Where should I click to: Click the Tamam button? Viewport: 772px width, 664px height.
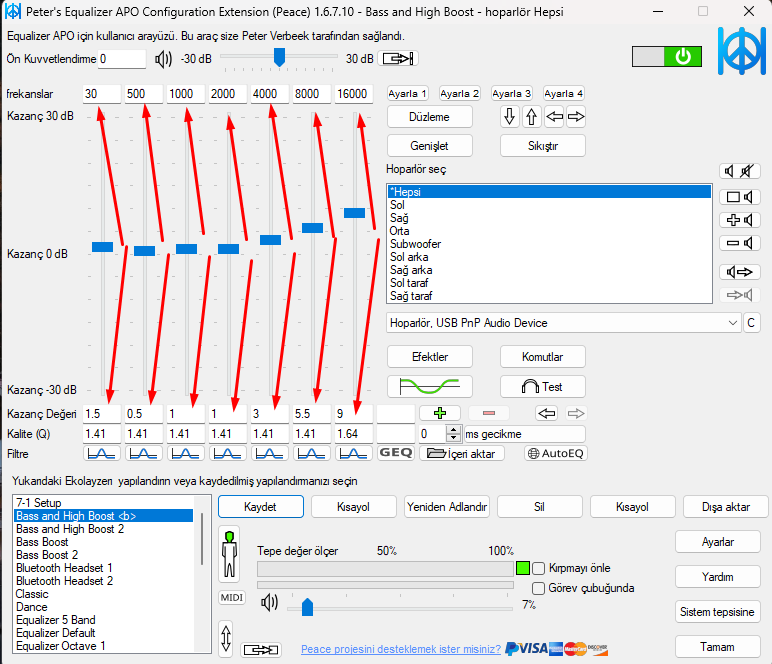pyautogui.click(x=718, y=646)
